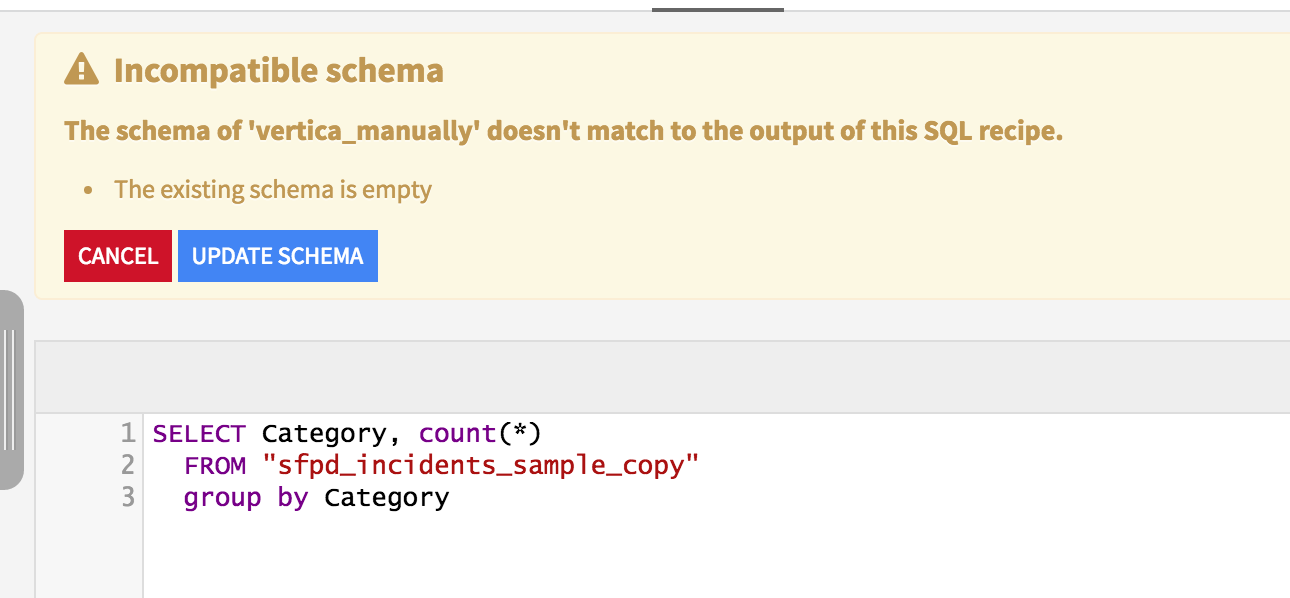Select line number 1 in the gutter

pos(127,433)
